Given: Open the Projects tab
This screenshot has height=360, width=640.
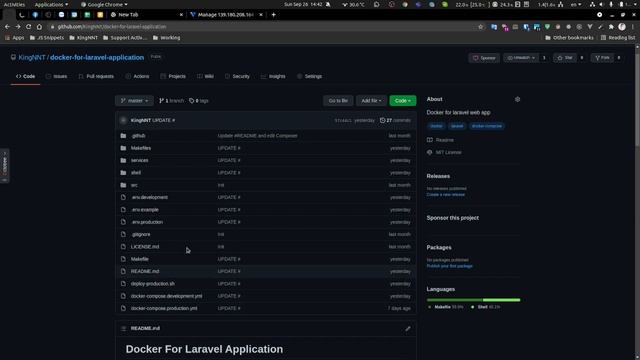Looking at the screenshot, I should point(173,76).
